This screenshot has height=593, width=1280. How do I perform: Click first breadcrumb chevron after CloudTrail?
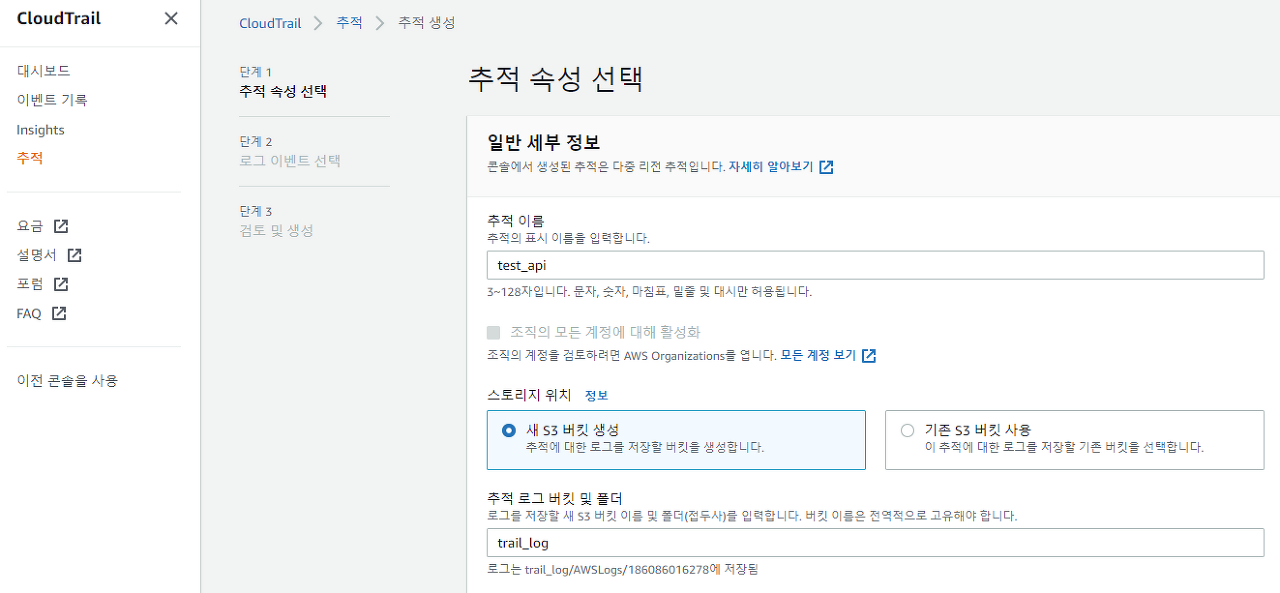click(x=319, y=23)
